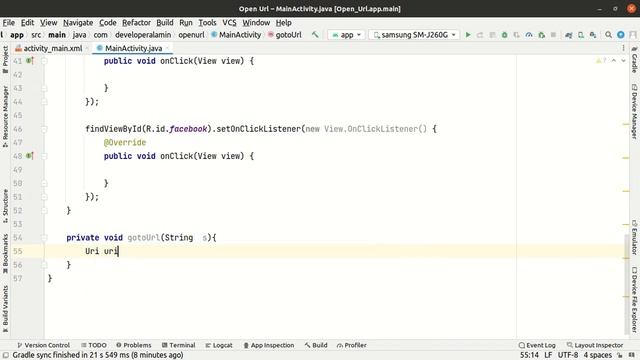The height and width of the screenshot is (360, 640).
Task: Click the read-only lock icon in status bar
Action: (x=620, y=355)
